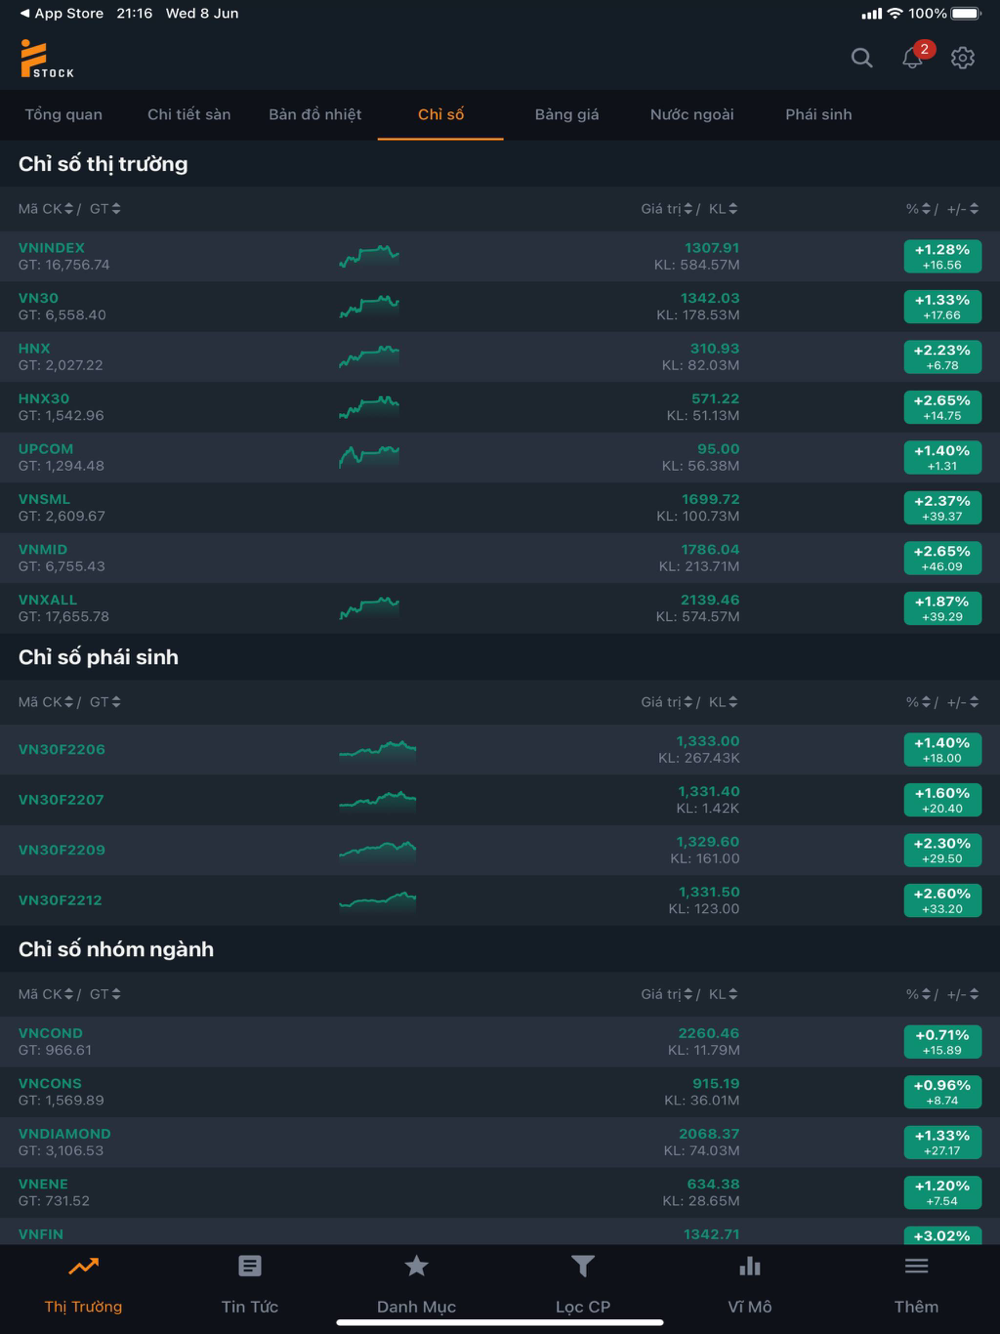Screen dimensions: 1000x1334
Task: Tap the HNX30 +2.65% change badge
Action: (942, 407)
